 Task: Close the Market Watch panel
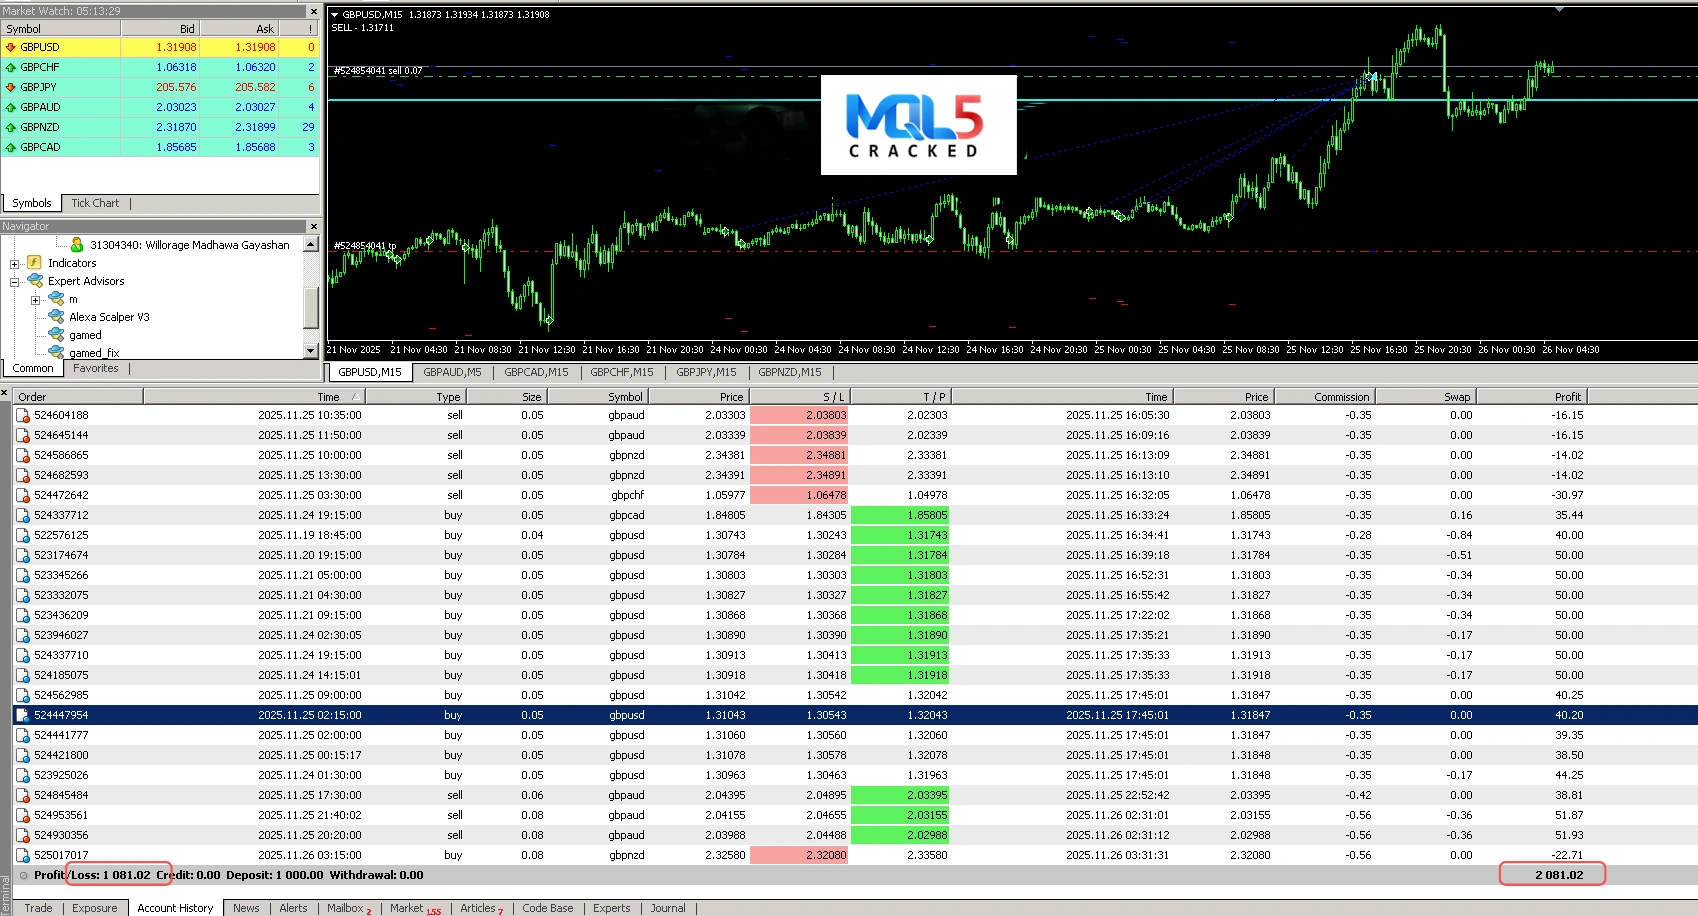[313, 11]
